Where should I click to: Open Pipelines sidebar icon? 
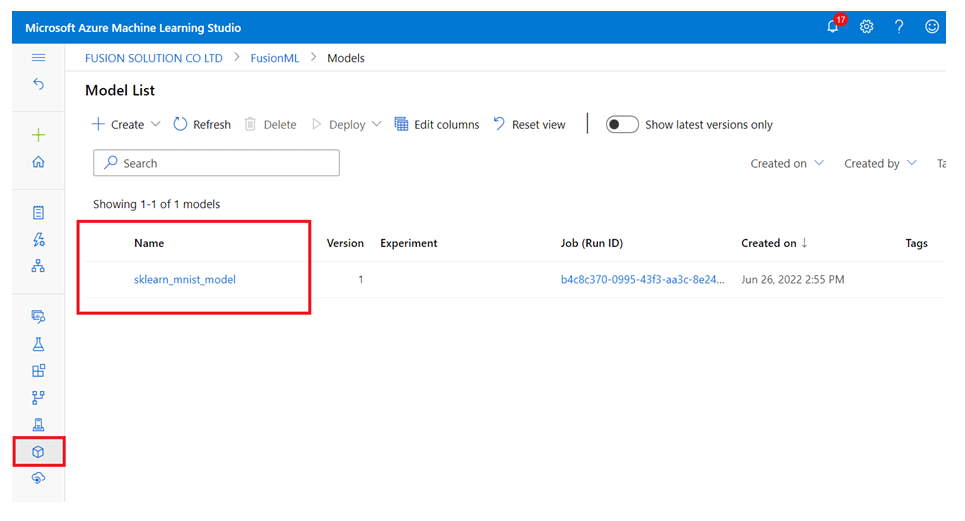[38, 397]
